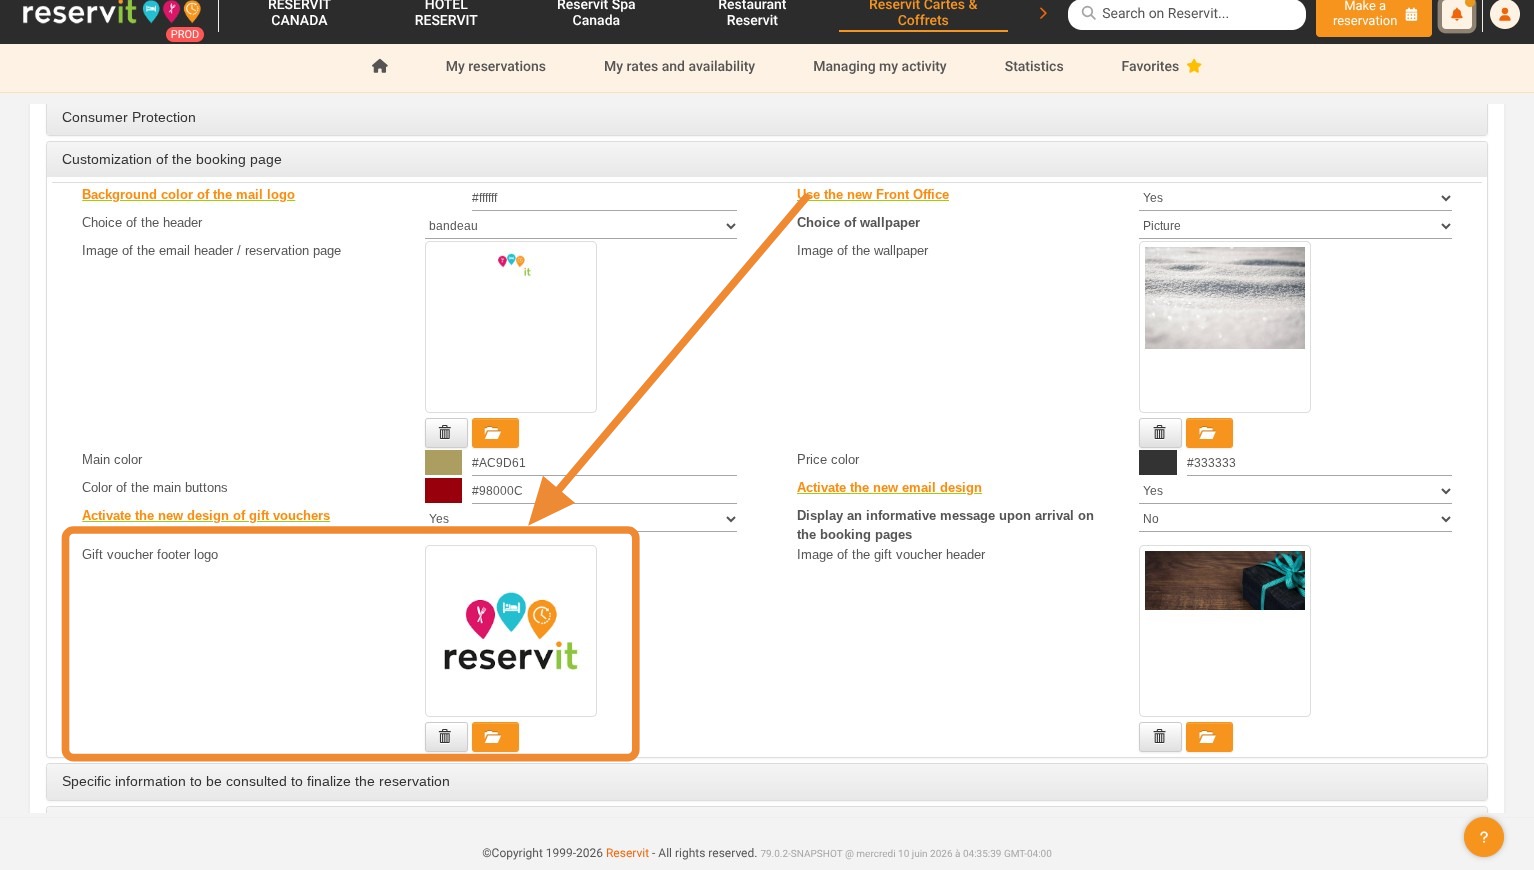Open the help question mark bubble
The height and width of the screenshot is (870, 1534).
(x=1484, y=837)
